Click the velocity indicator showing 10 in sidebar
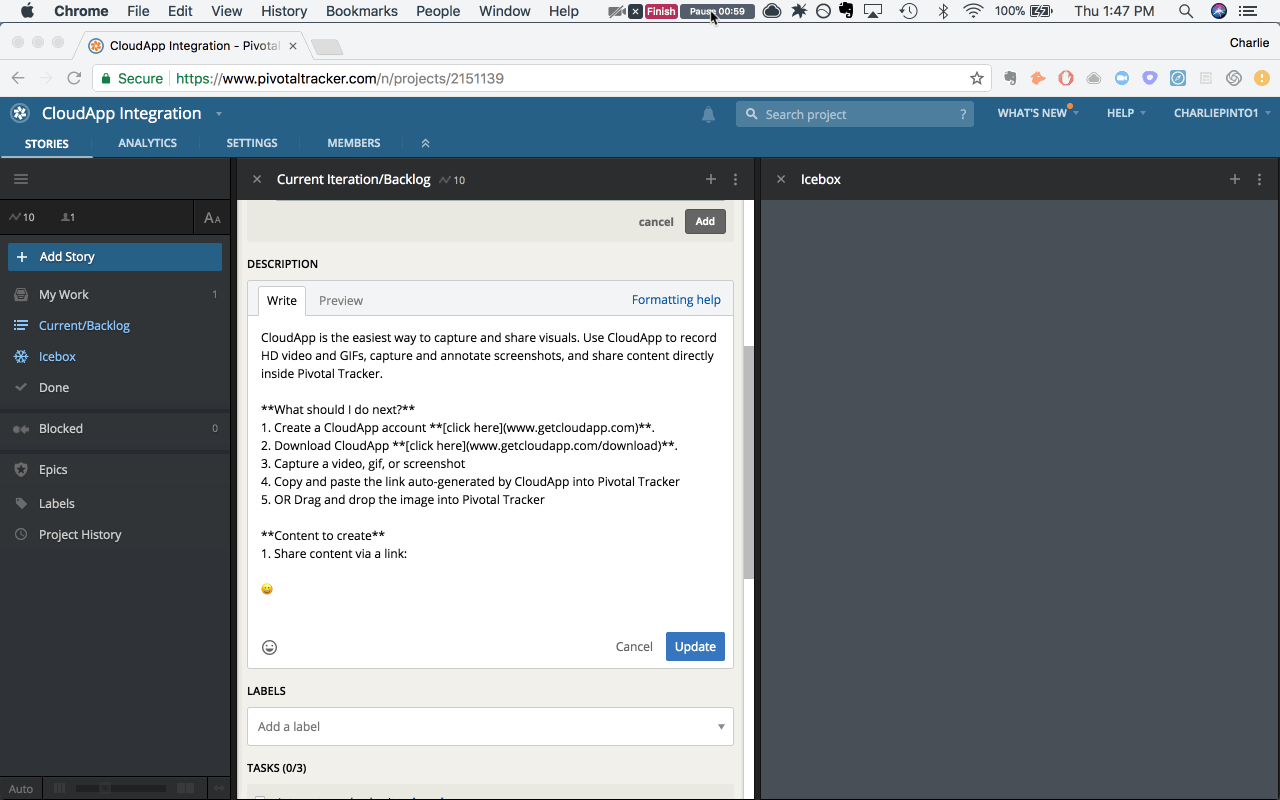The height and width of the screenshot is (800, 1280). tap(22, 217)
